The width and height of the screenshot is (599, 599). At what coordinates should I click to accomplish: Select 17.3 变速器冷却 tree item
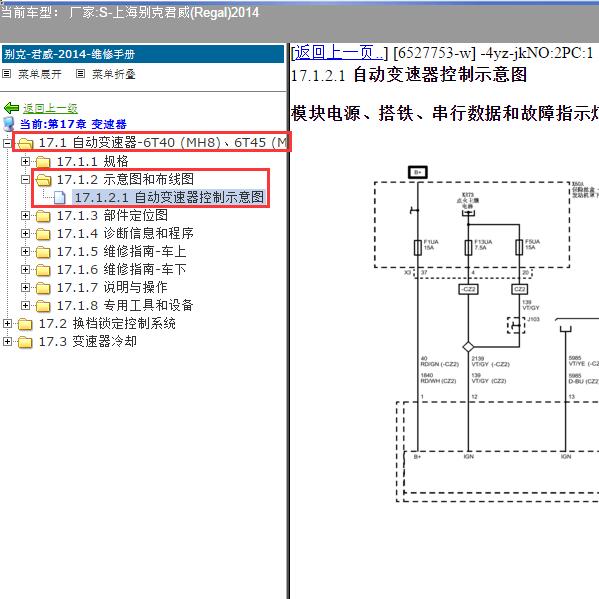coord(88,342)
